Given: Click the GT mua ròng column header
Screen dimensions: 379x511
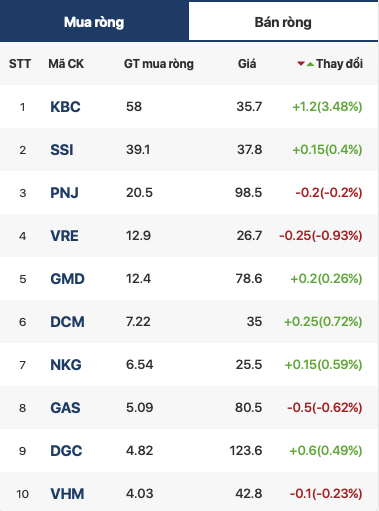Looking at the screenshot, I should coord(159,64).
